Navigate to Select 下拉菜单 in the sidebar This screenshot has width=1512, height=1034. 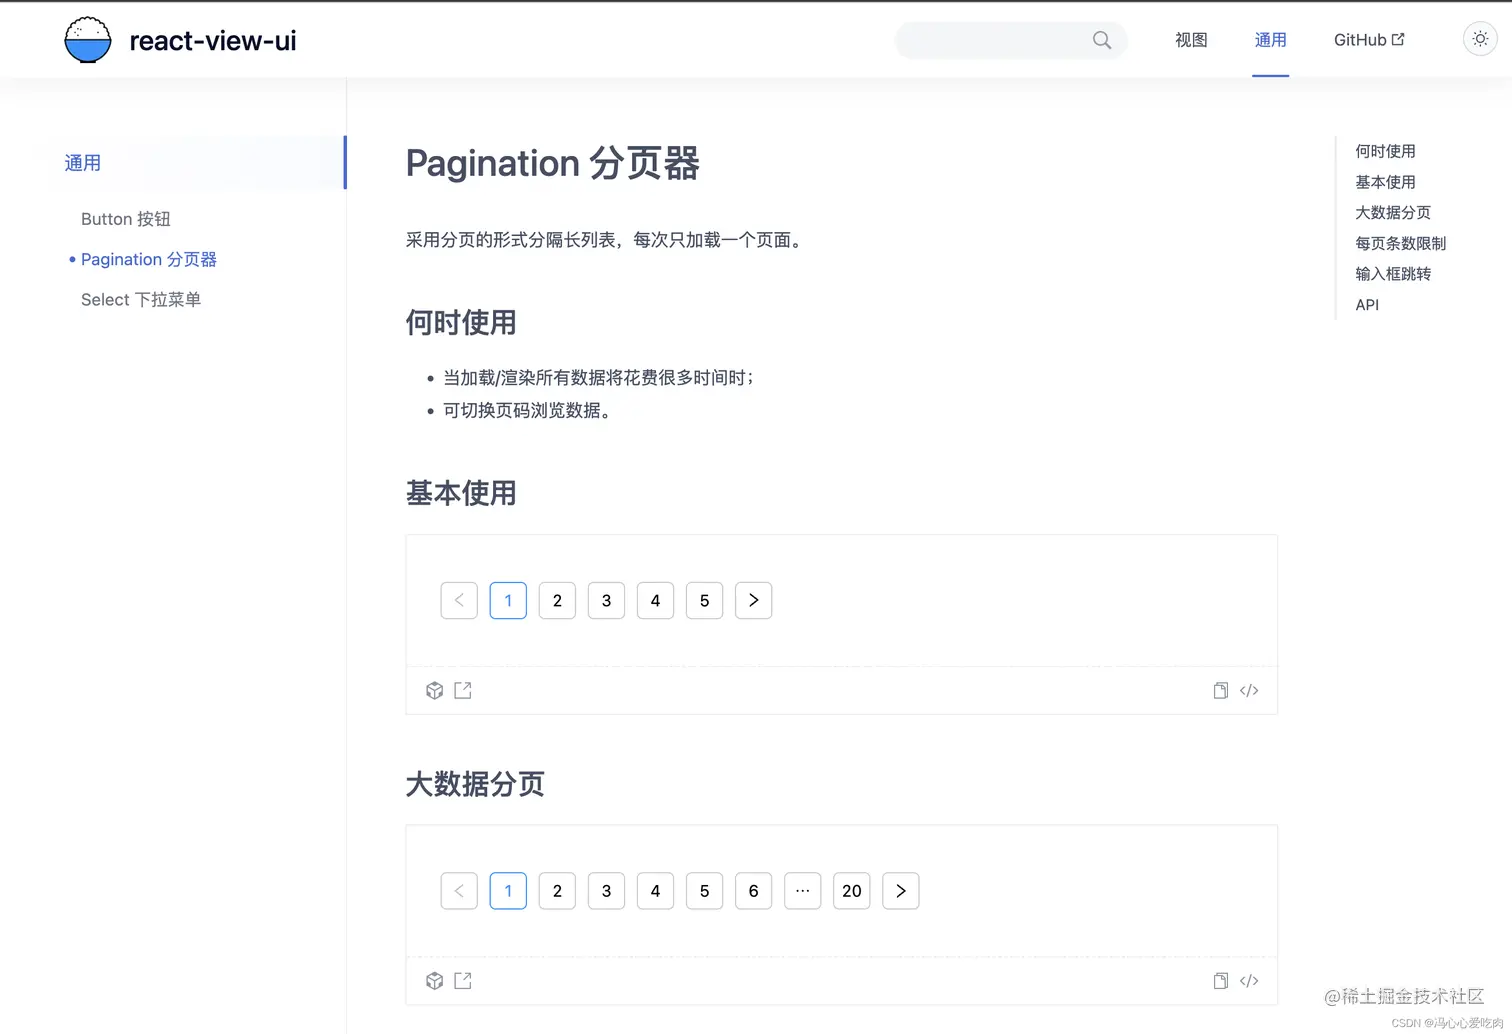point(141,299)
